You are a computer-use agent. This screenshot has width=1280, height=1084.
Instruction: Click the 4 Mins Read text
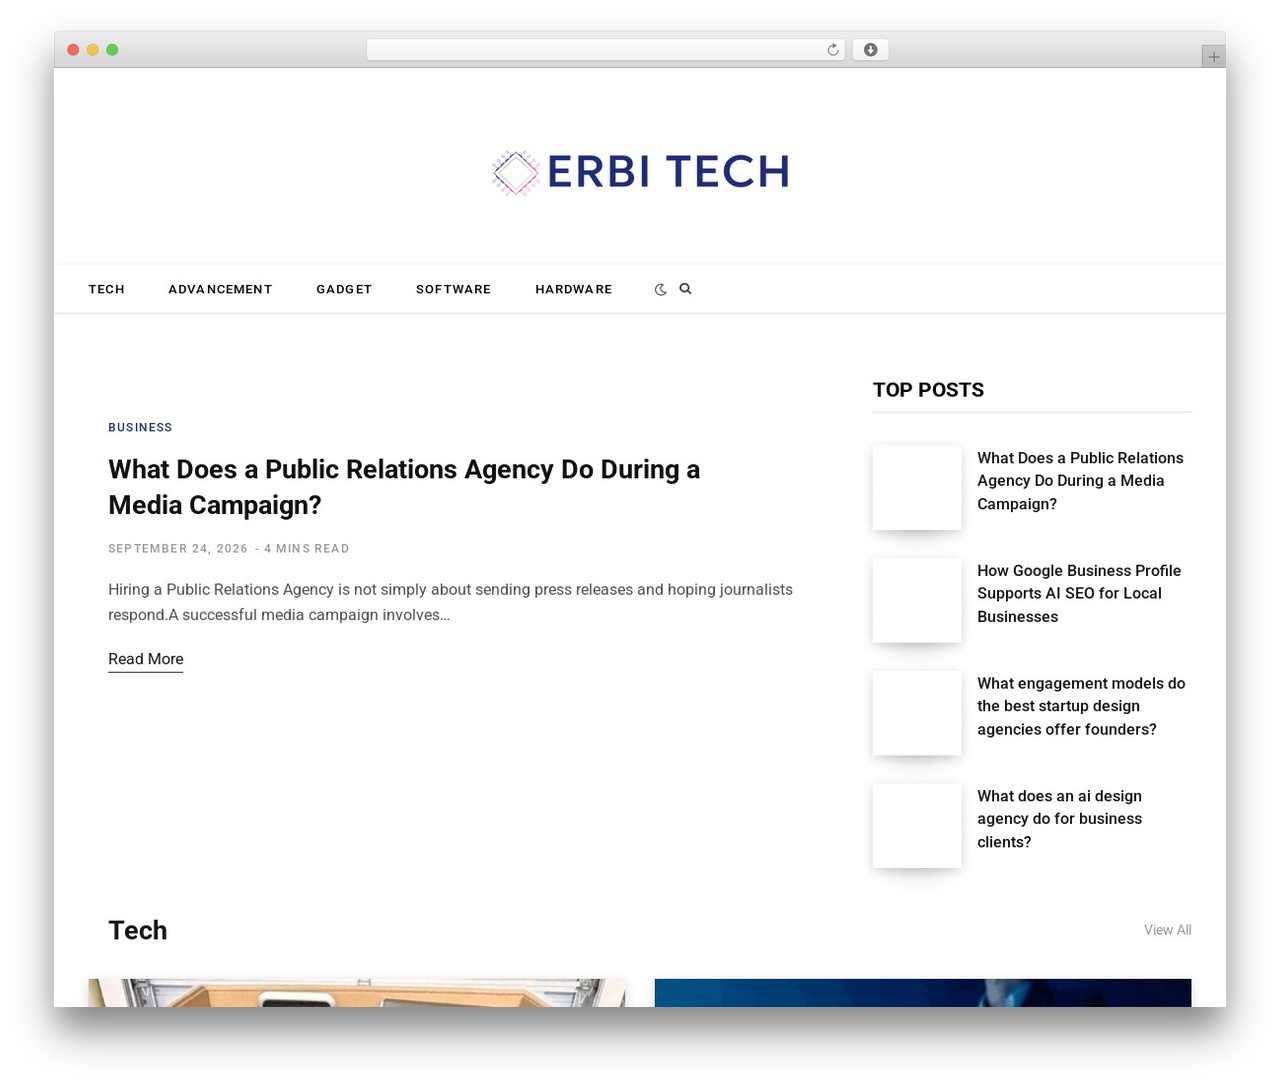click(307, 549)
